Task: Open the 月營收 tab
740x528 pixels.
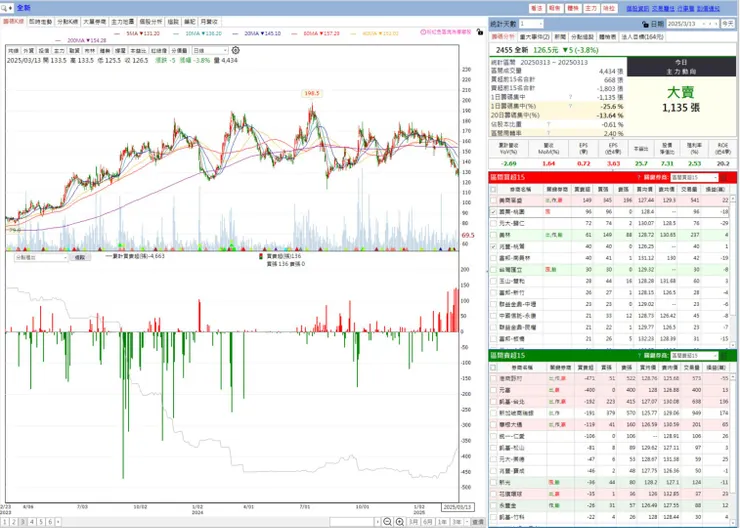Action: pos(209,22)
